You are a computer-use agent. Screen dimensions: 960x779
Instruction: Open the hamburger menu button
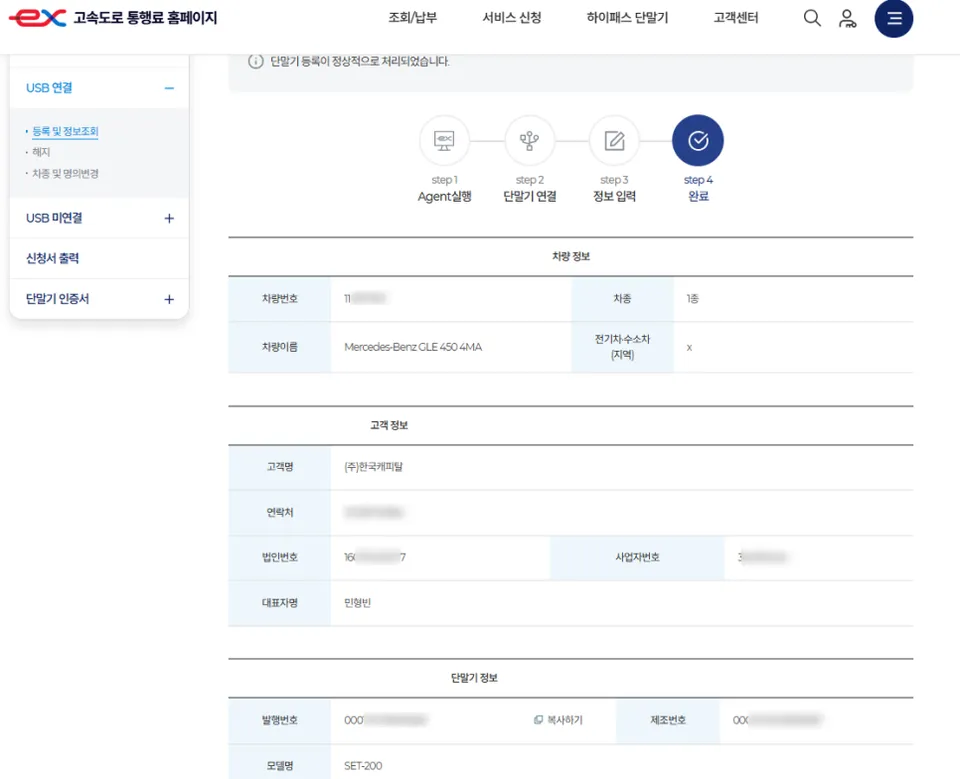pos(893,18)
